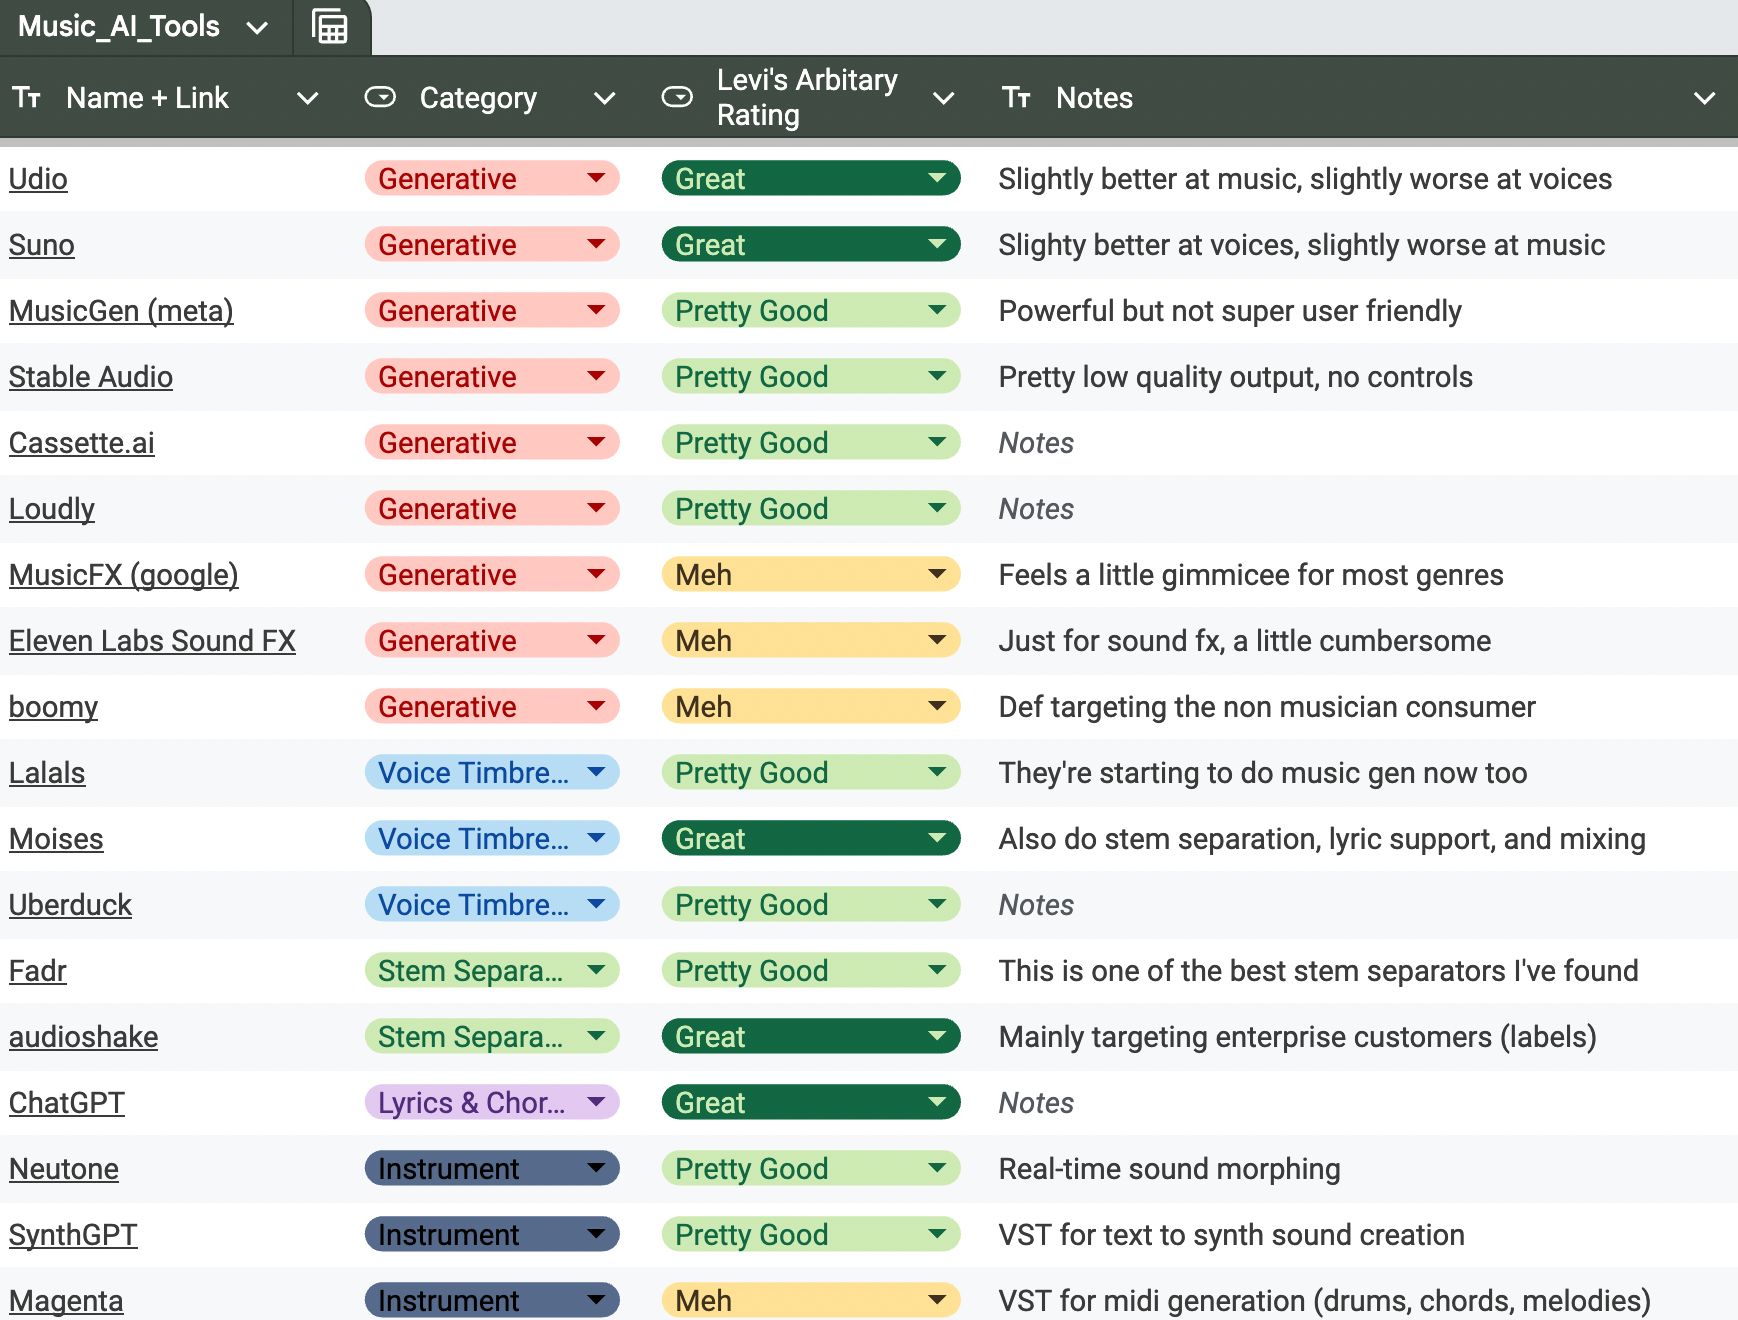The width and height of the screenshot is (1738, 1320).
Task: Follow the Eleven Labs Sound FX link
Action: (152, 641)
